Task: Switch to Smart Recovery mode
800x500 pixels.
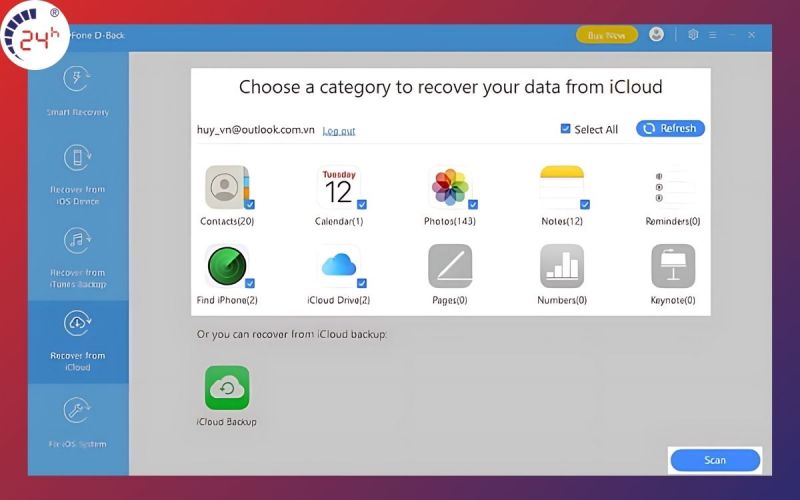Action: [78, 92]
